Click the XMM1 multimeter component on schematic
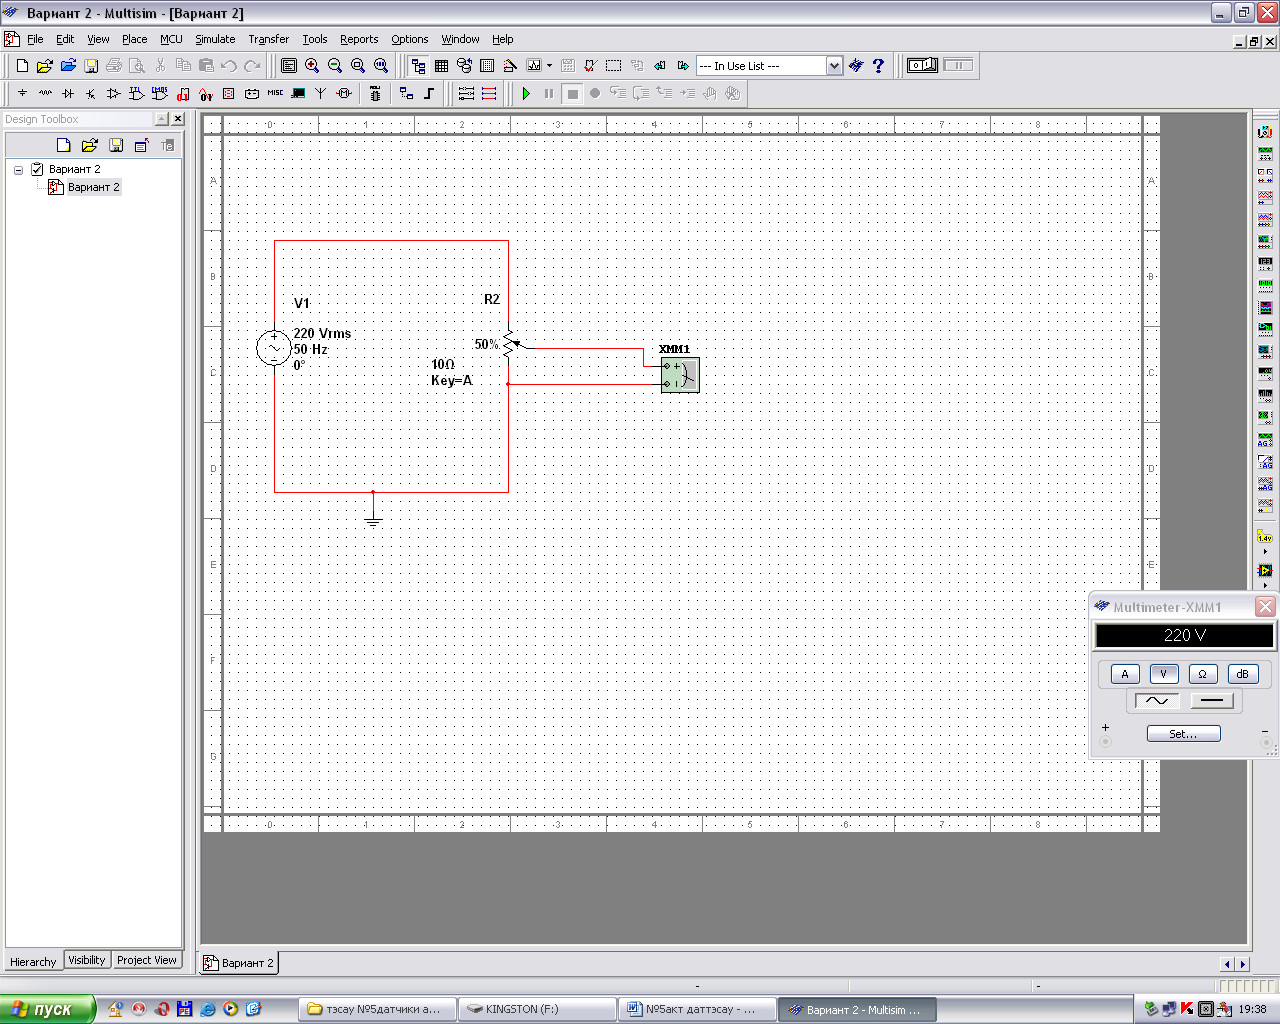Screen dimensions: 1280x1024 (x=680, y=375)
